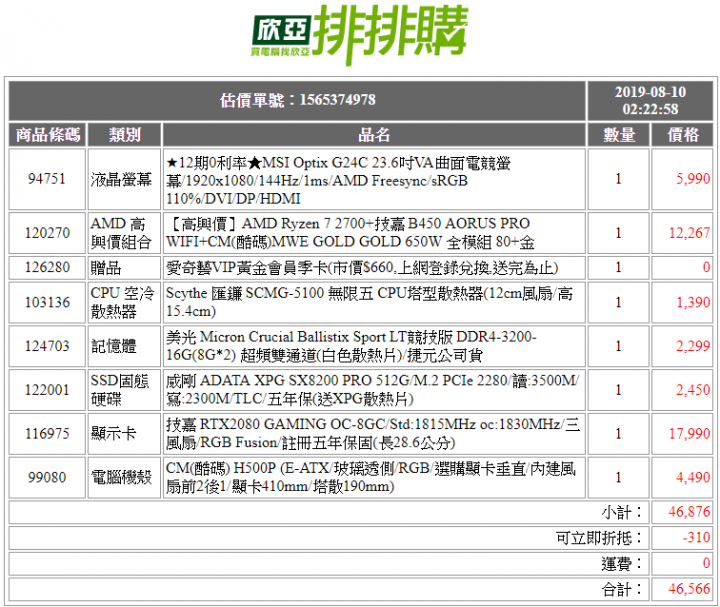Click the CPU 空冷散熱器 category cell

pos(124,303)
